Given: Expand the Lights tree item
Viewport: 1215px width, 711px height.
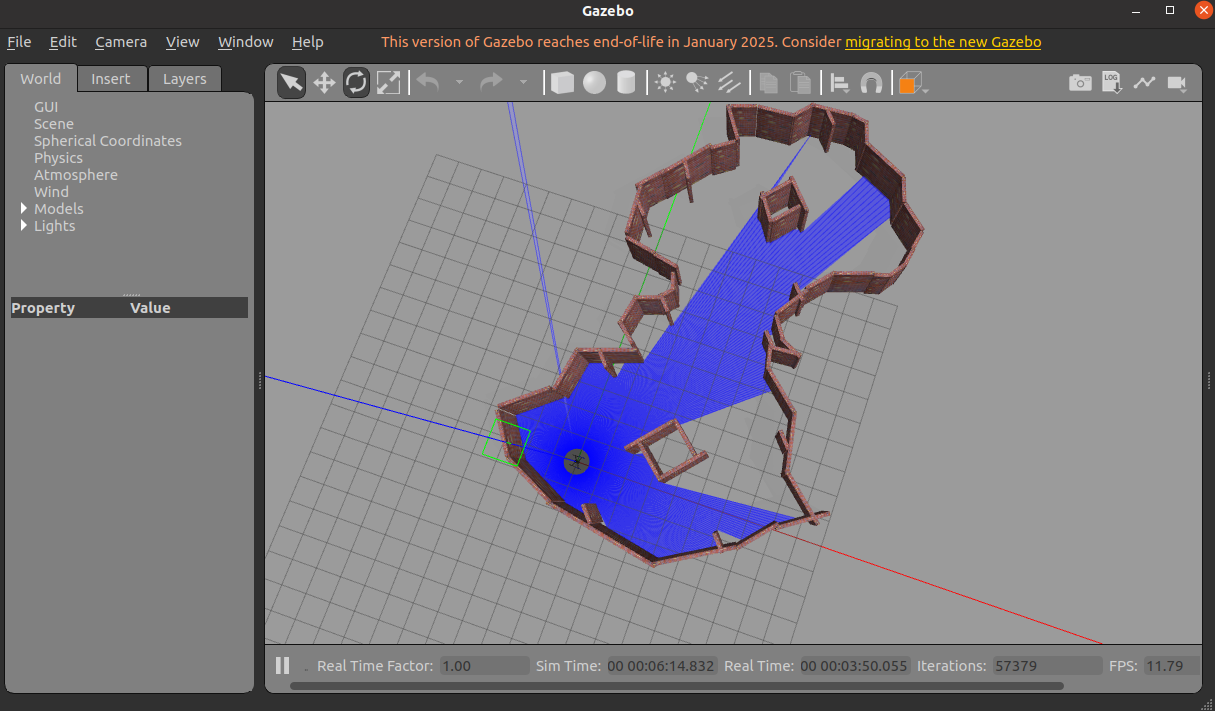Looking at the screenshot, I should pyautogui.click(x=24, y=225).
